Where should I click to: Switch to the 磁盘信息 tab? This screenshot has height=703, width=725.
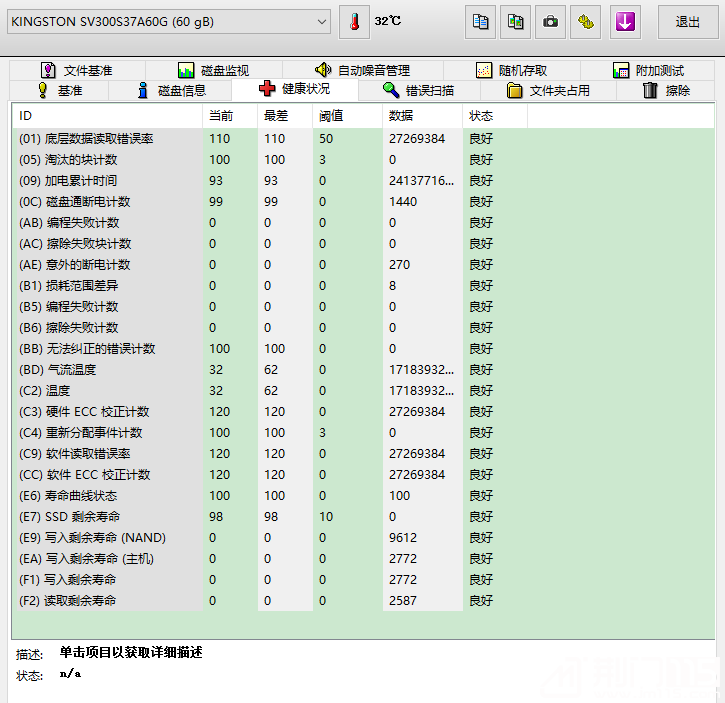click(x=170, y=90)
